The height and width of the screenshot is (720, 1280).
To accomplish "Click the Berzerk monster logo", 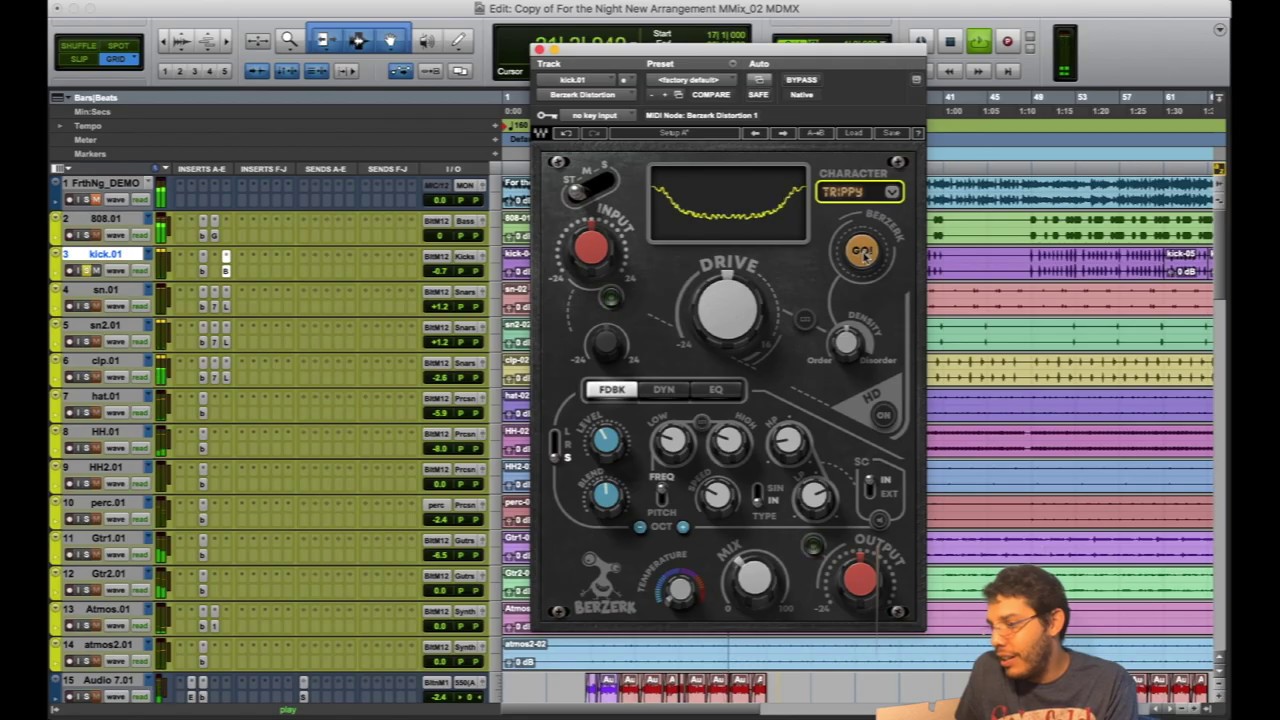I will (603, 583).
